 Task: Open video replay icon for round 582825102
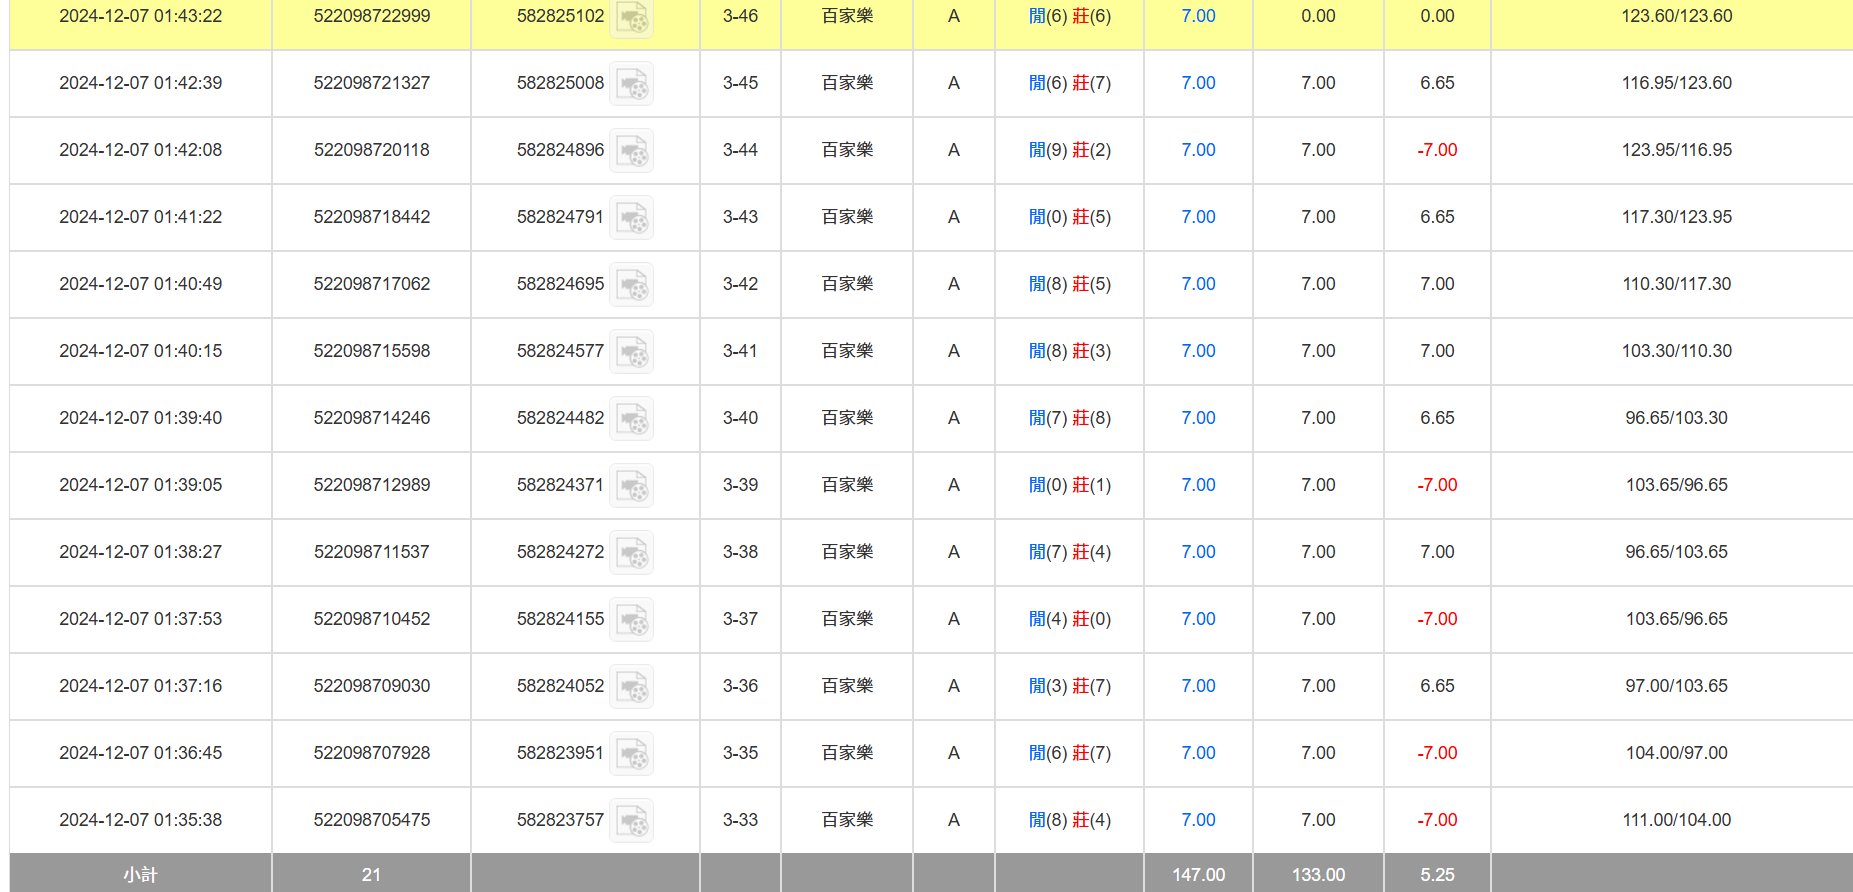631,17
